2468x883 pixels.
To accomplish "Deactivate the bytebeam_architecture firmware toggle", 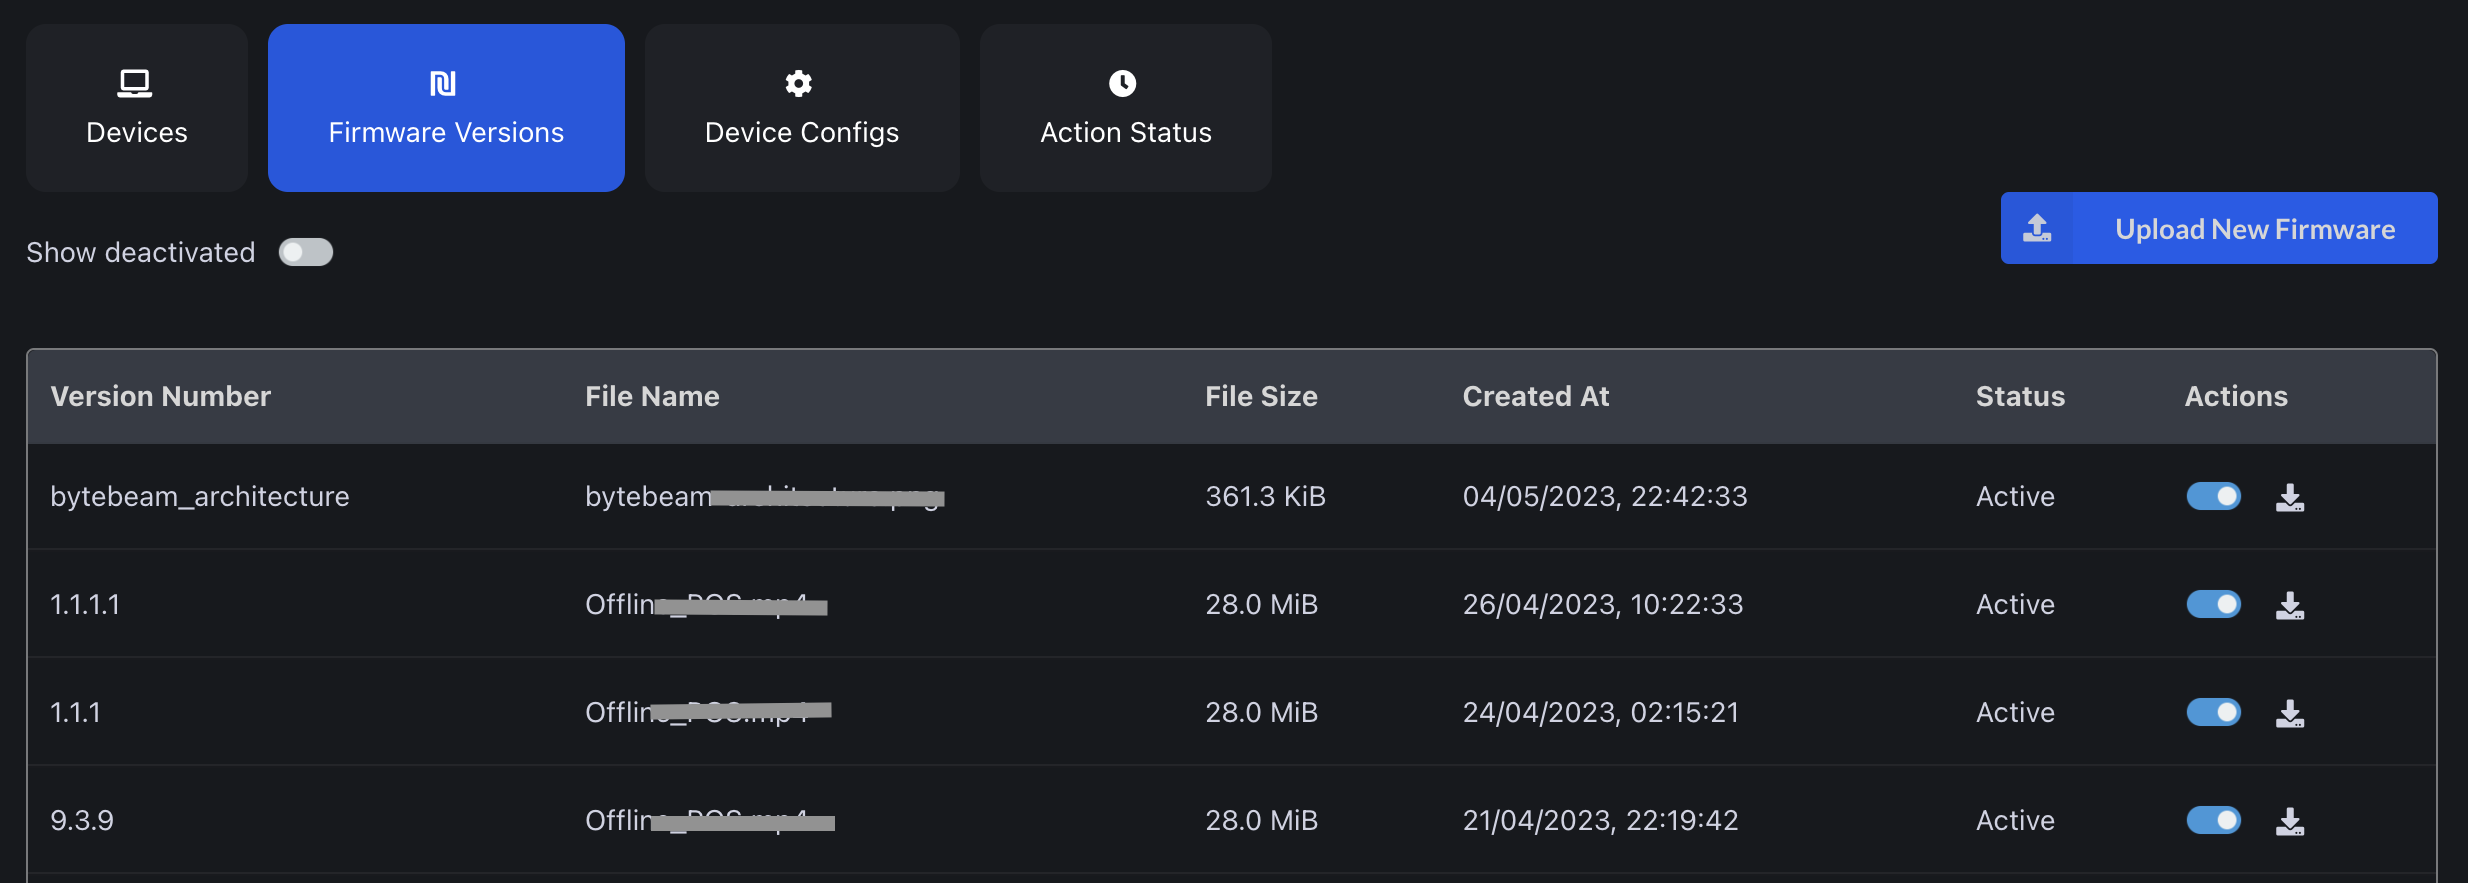I will [2213, 496].
